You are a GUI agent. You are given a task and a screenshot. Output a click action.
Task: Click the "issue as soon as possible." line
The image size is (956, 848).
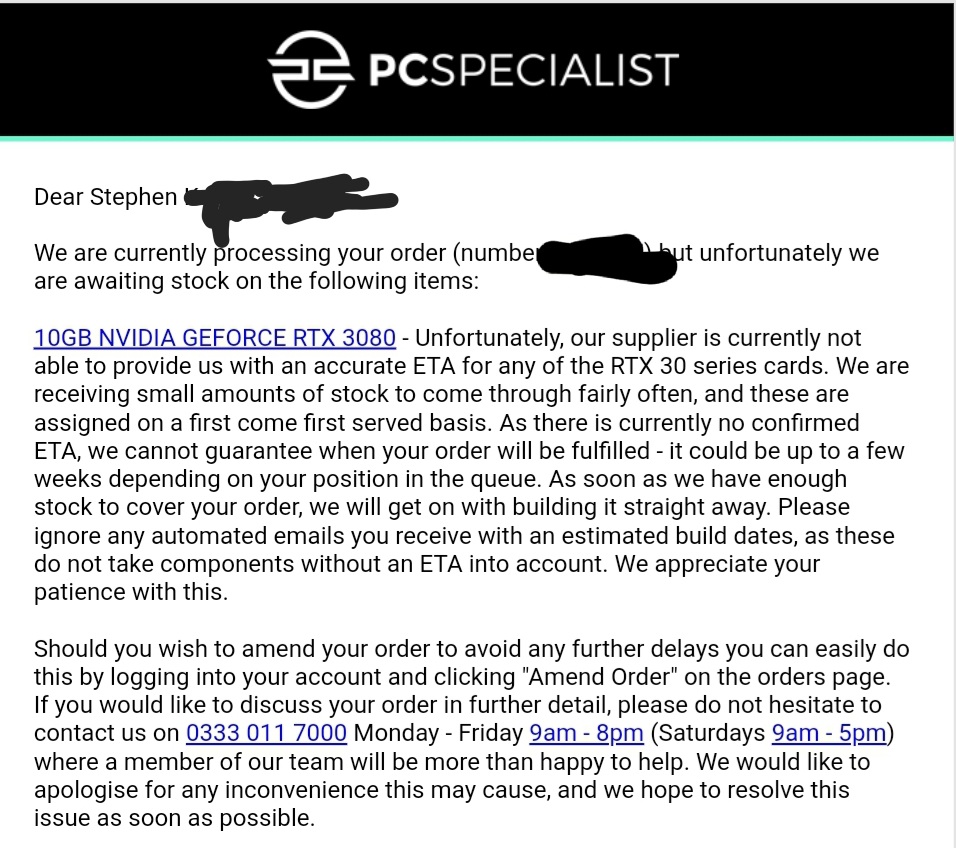[174, 818]
